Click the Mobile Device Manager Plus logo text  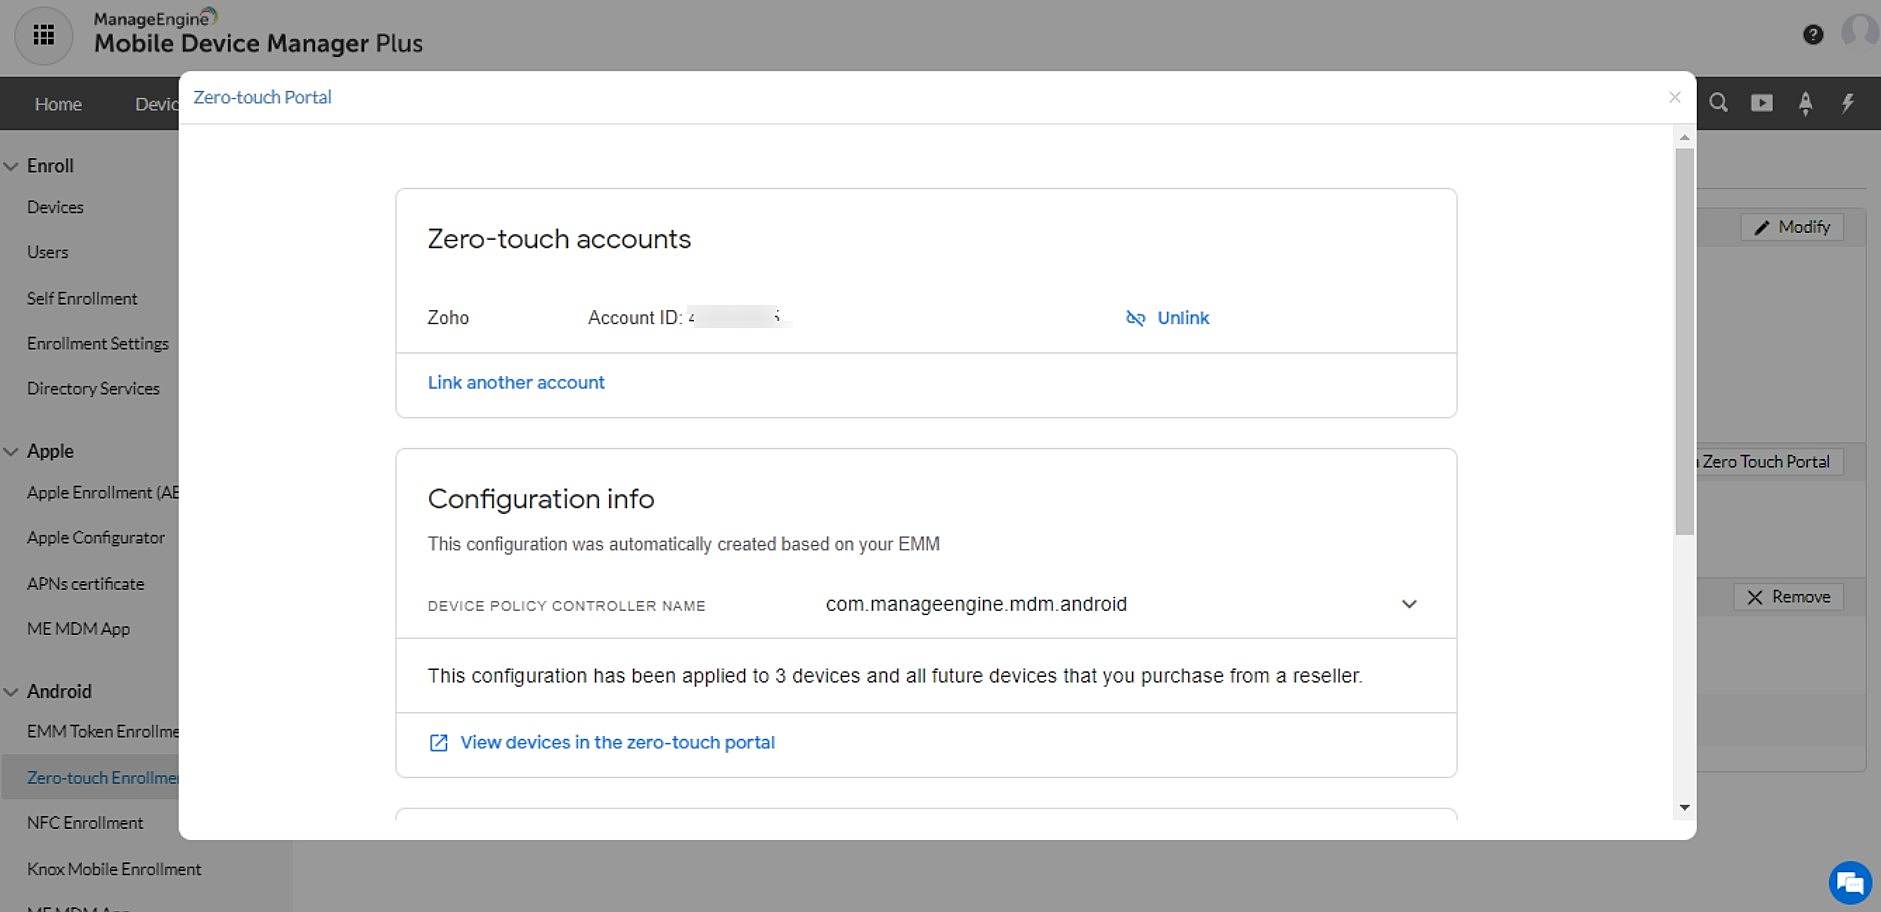tap(258, 43)
